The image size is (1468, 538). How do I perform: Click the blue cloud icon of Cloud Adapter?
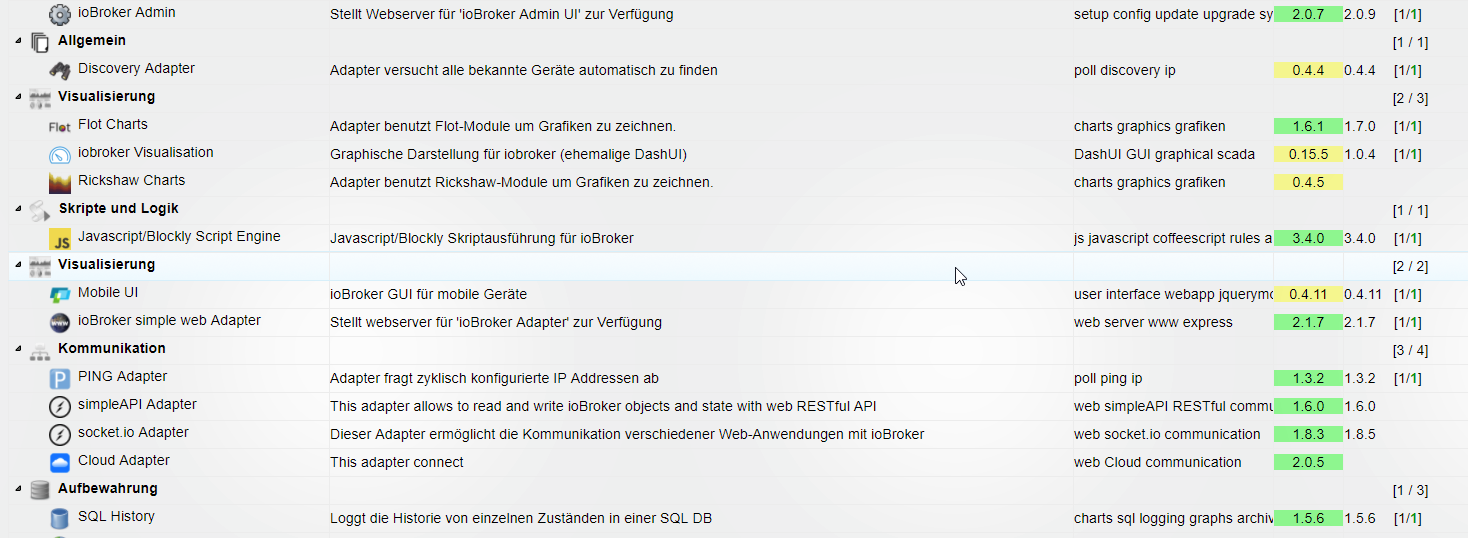pos(60,462)
